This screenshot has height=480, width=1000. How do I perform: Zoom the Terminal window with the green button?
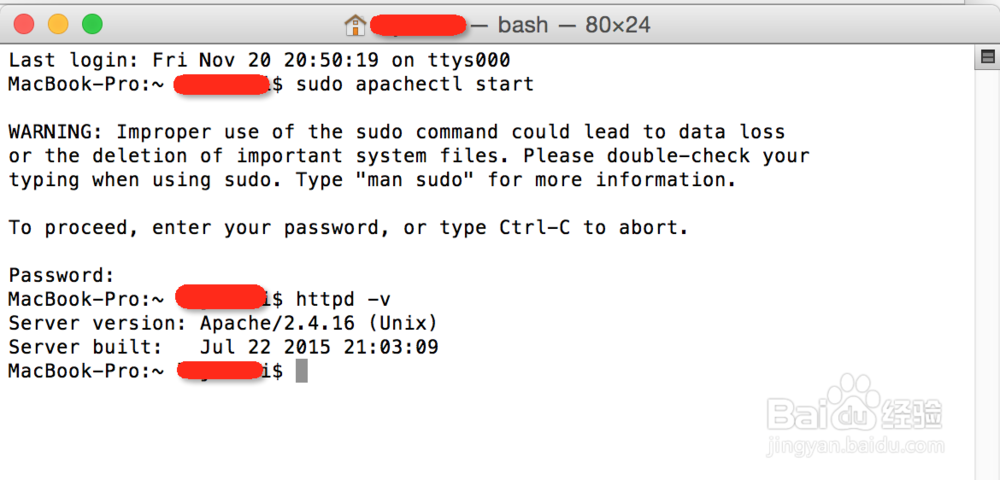point(92,24)
